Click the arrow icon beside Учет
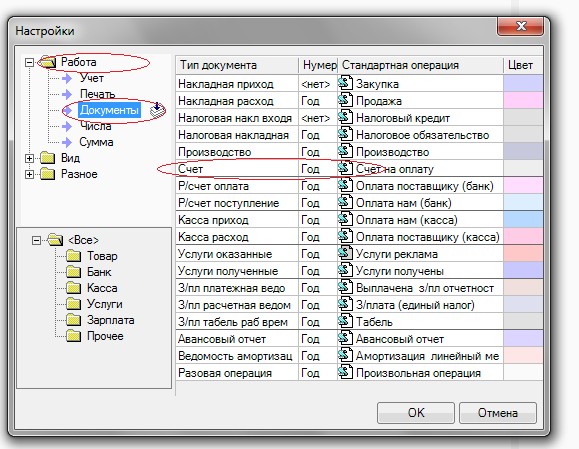The width and height of the screenshot is (579, 449). (x=67, y=78)
